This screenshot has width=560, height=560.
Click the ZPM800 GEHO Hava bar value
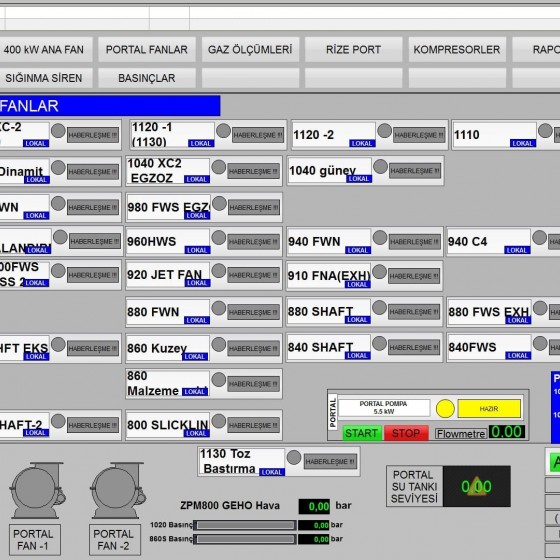pyautogui.click(x=314, y=506)
